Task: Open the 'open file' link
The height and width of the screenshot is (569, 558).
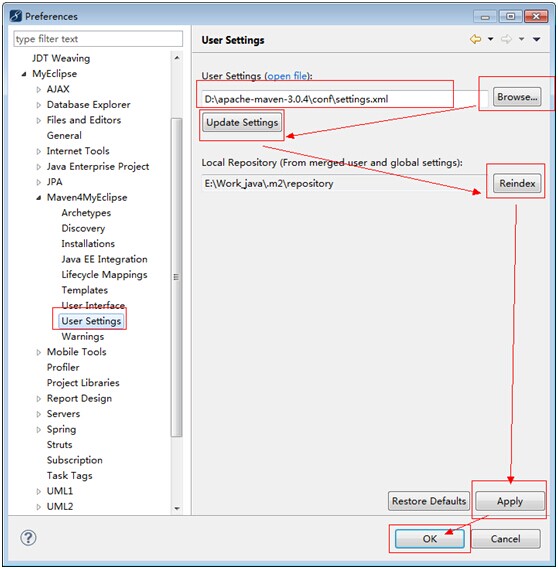Action: tap(287, 76)
